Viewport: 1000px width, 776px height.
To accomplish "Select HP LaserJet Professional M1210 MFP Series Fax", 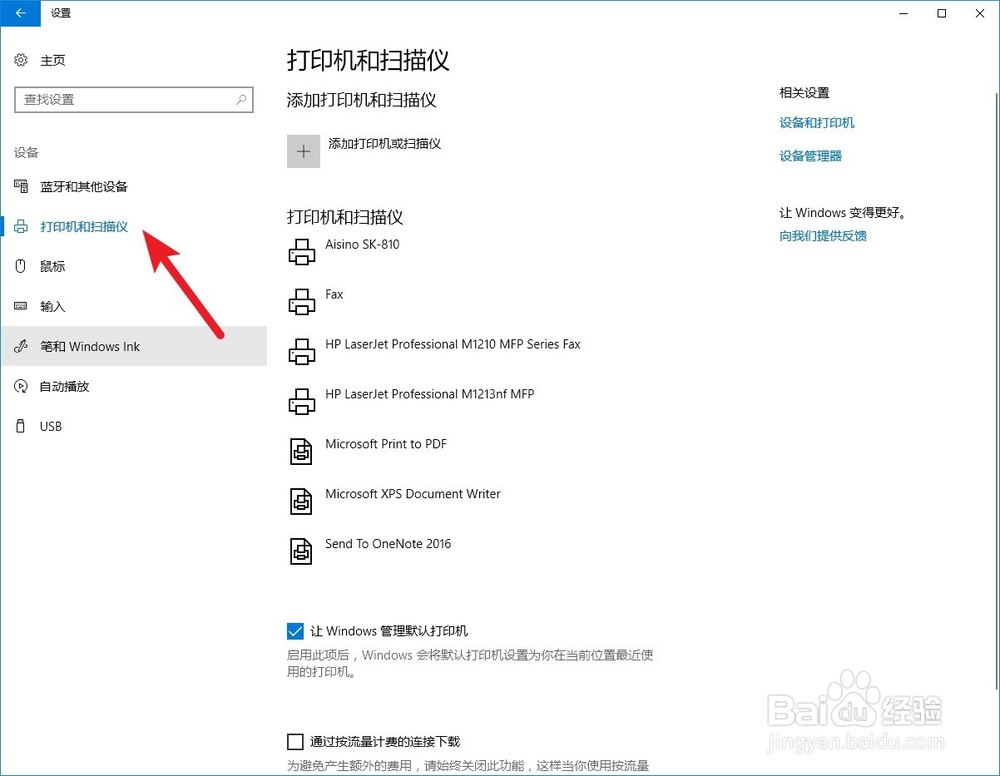I will (453, 344).
